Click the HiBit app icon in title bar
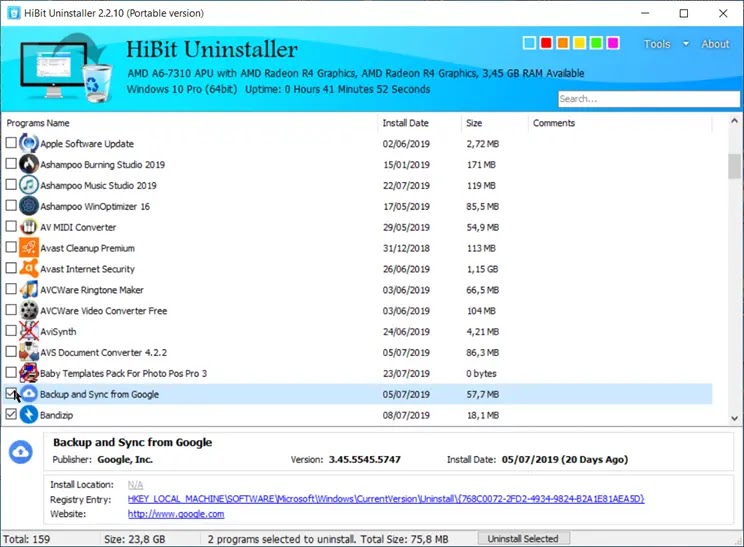This screenshot has height=547, width=744. 14,13
